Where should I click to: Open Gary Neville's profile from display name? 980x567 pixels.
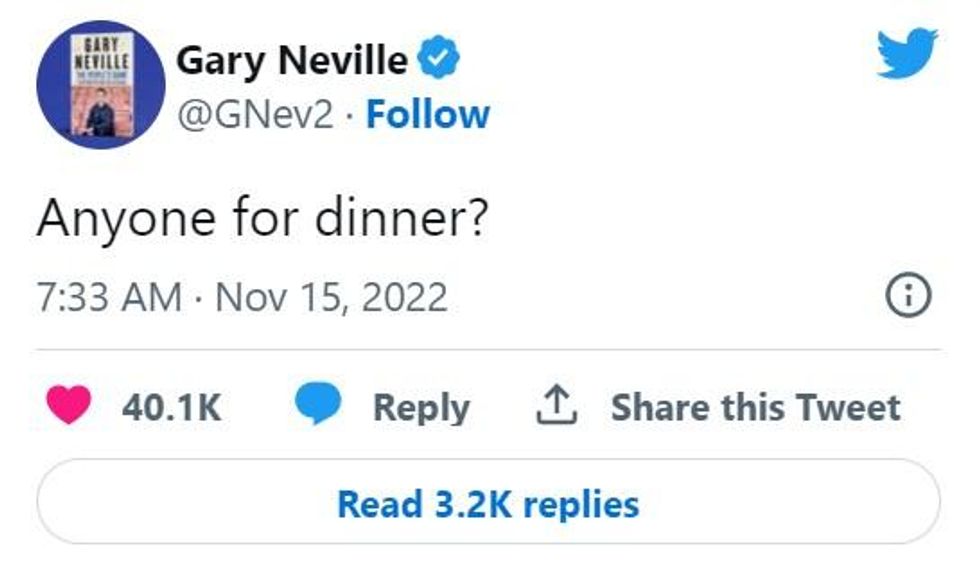[292, 61]
